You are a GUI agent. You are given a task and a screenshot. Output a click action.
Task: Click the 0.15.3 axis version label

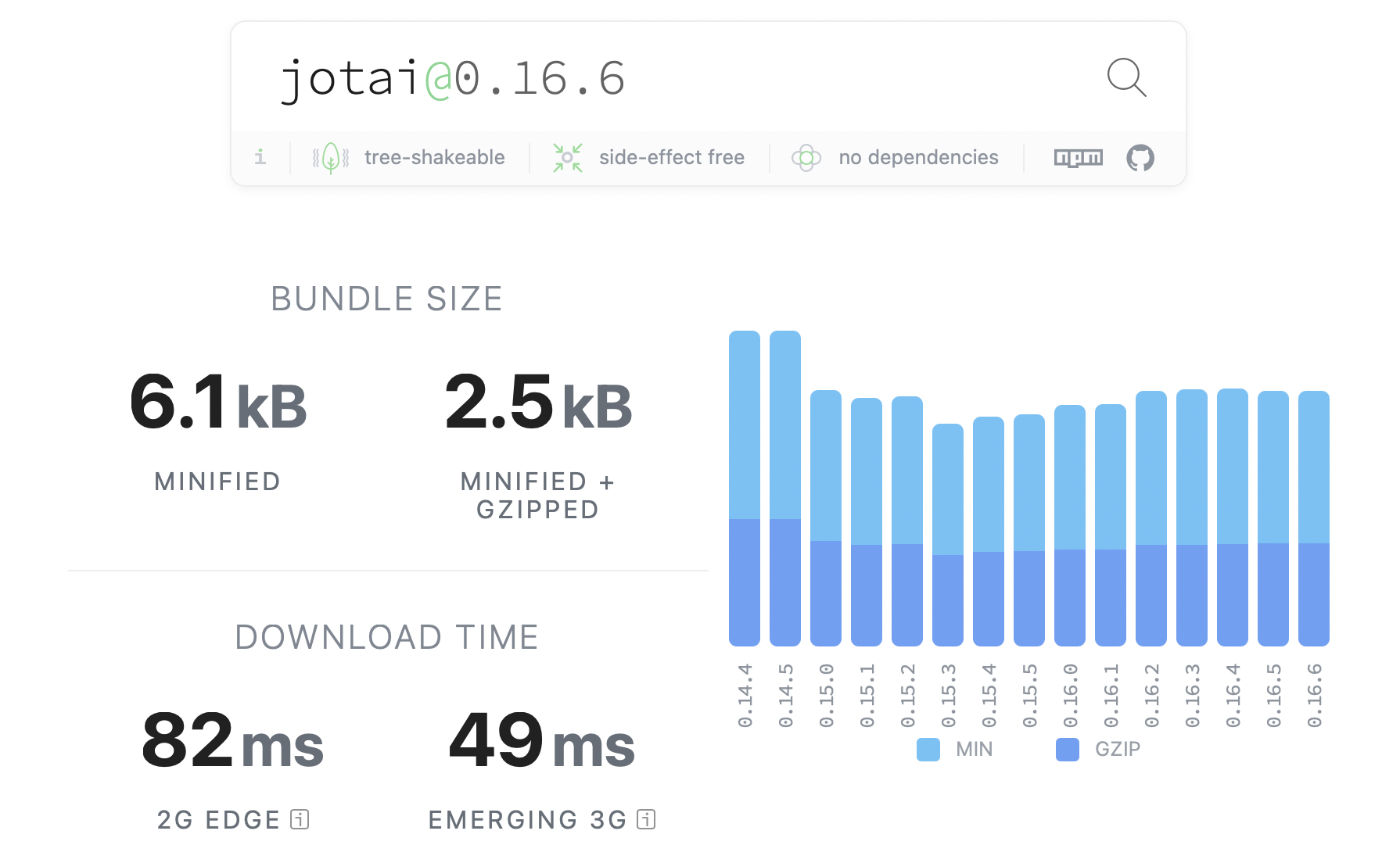click(948, 694)
